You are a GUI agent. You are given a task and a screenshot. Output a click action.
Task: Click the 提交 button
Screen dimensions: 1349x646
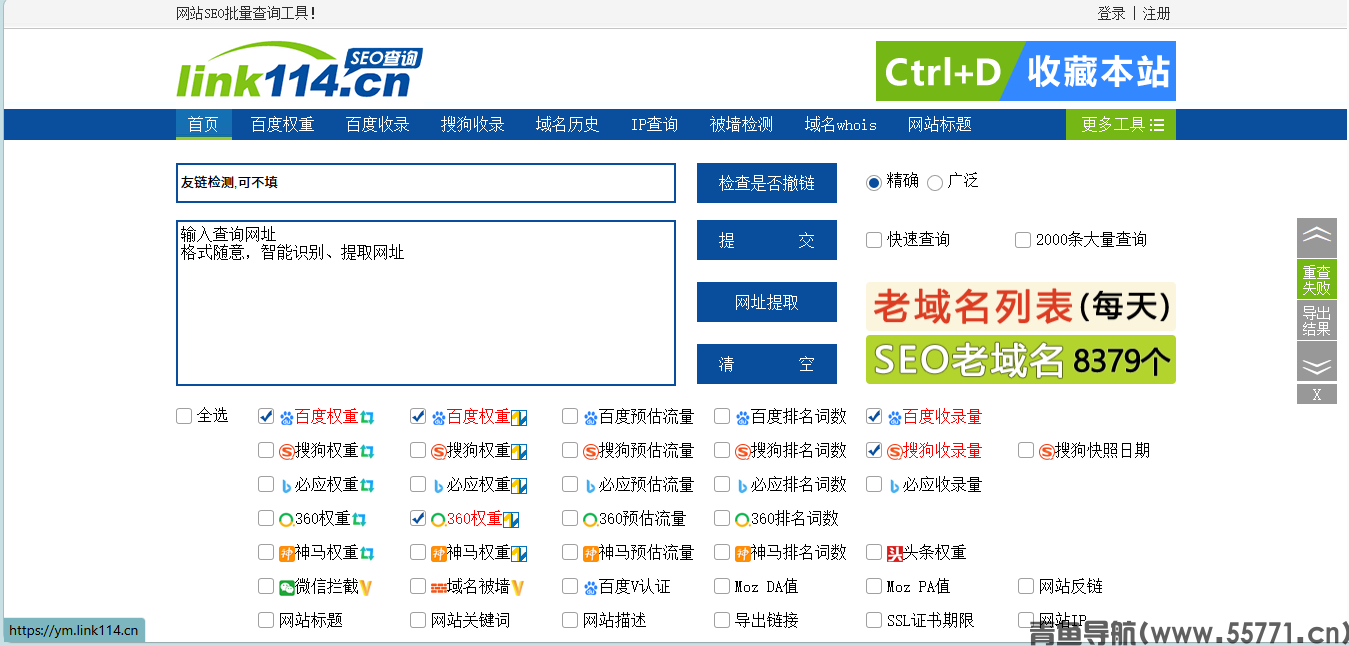[767, 240]
